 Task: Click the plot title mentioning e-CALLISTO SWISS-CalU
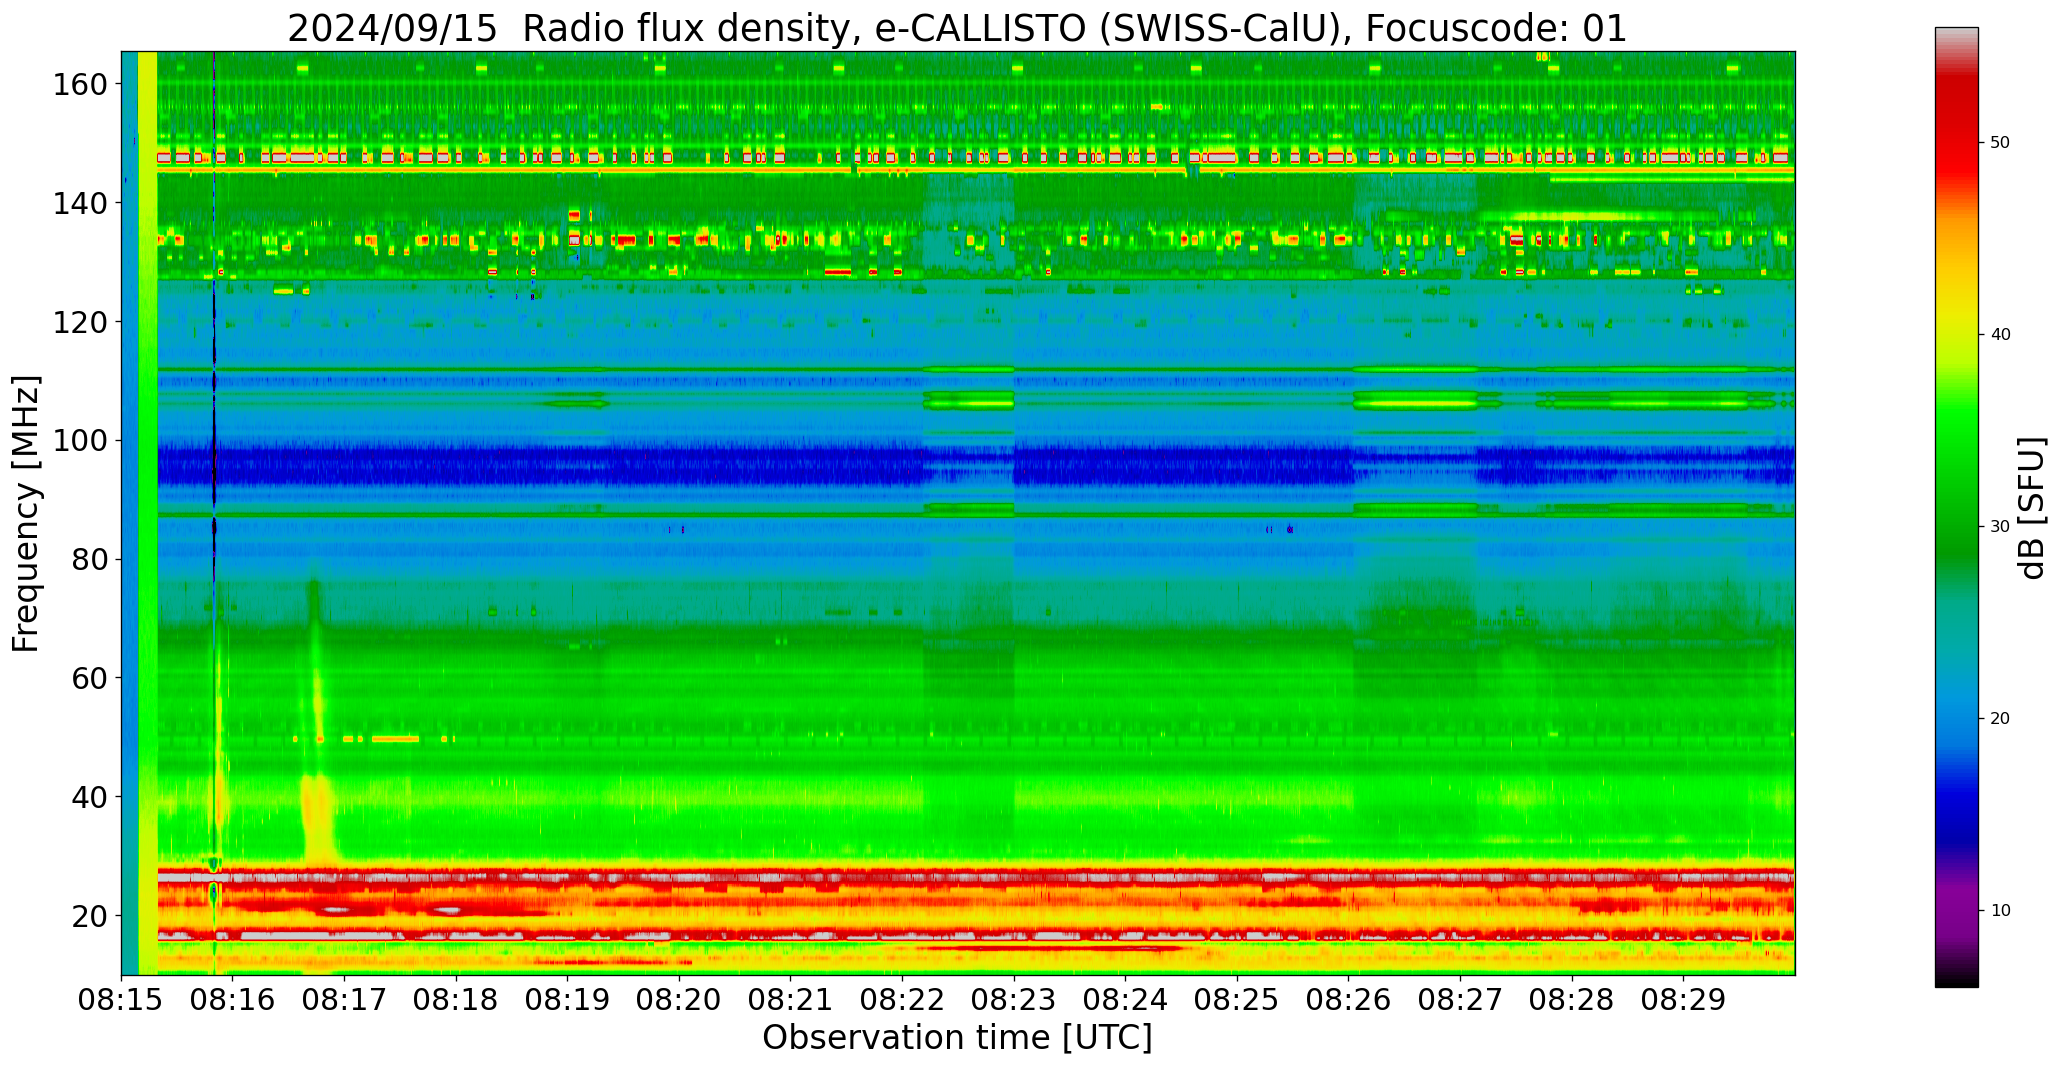click(x=957, y=28)
